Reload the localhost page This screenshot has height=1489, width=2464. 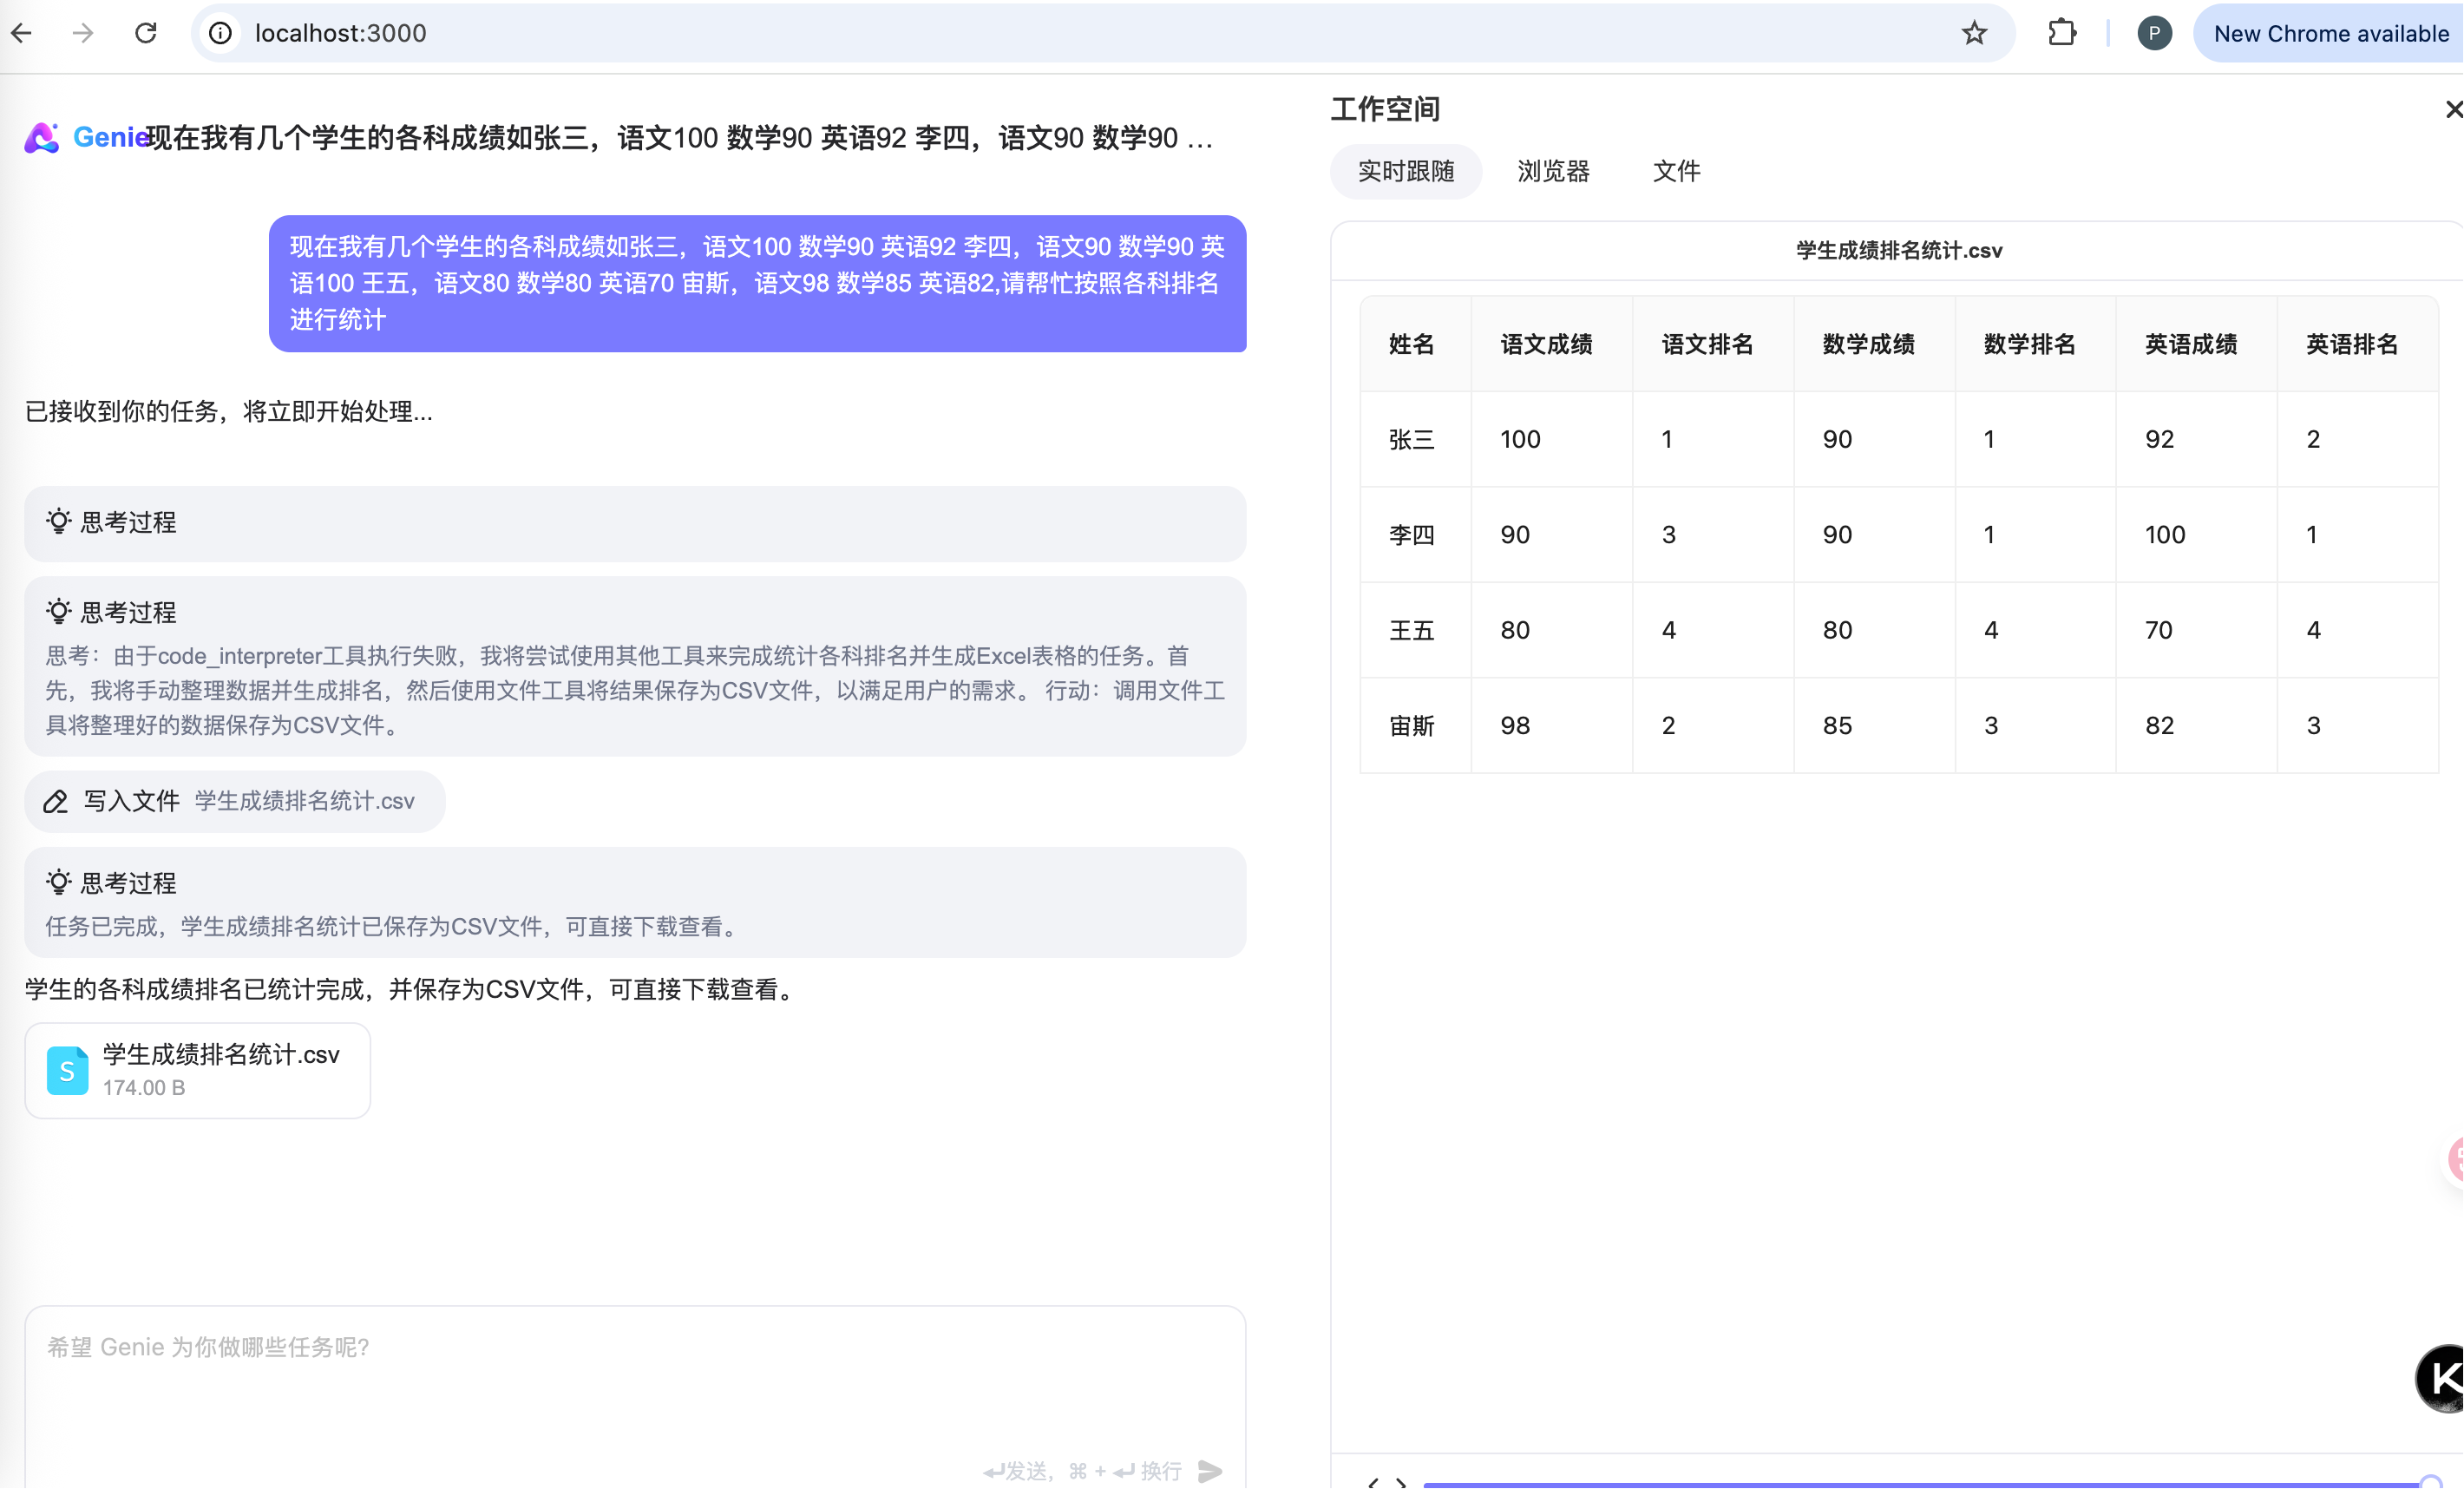coord(146,33)
